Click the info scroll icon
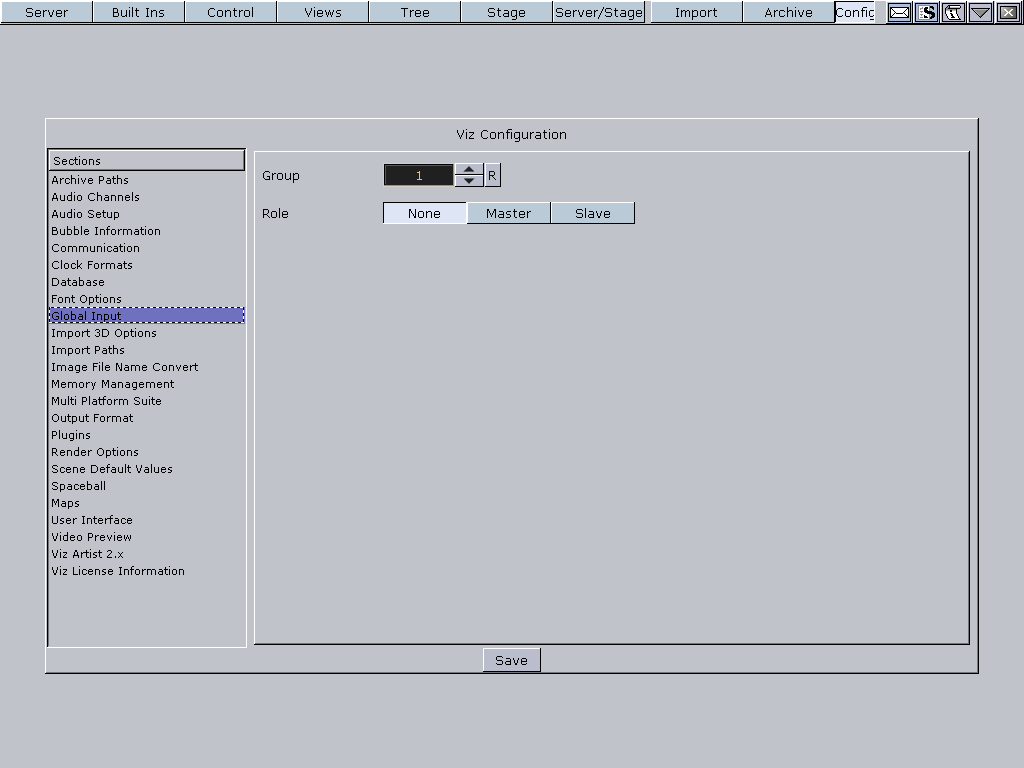Viewport: 1024px width, 768px height. tap(954, 12)
